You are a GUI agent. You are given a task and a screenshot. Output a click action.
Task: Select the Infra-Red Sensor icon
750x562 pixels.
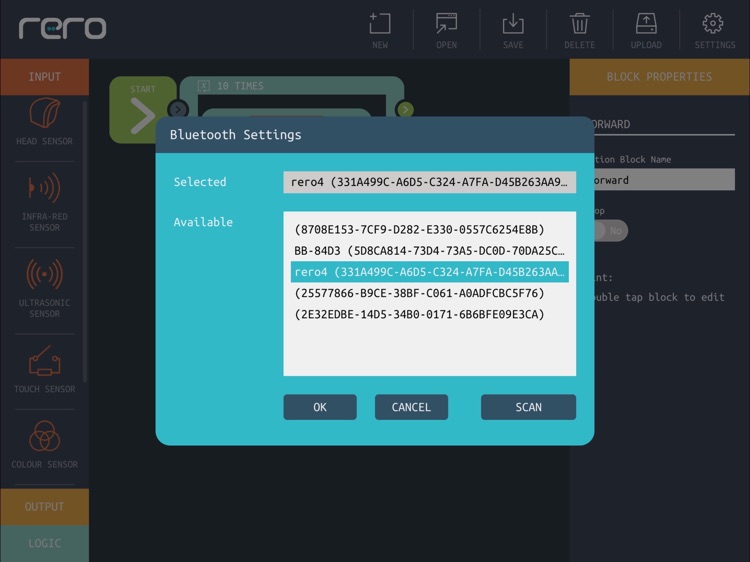click(44, 188)
